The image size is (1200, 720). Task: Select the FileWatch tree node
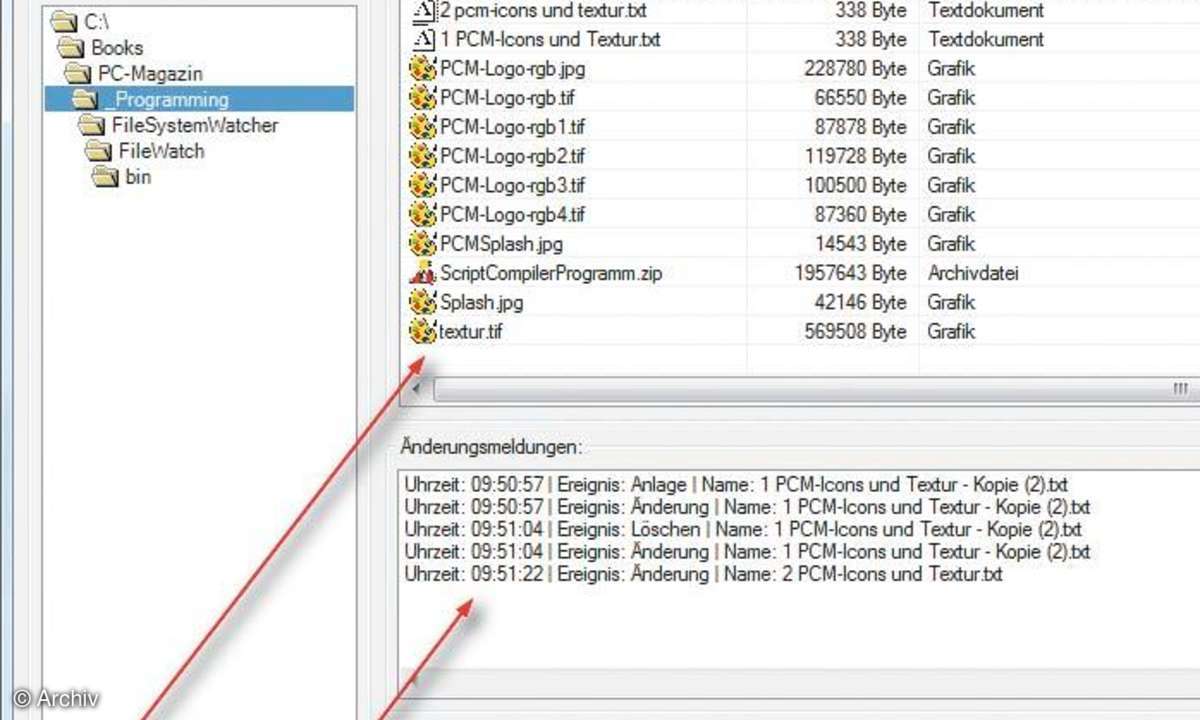pos(161,151)
